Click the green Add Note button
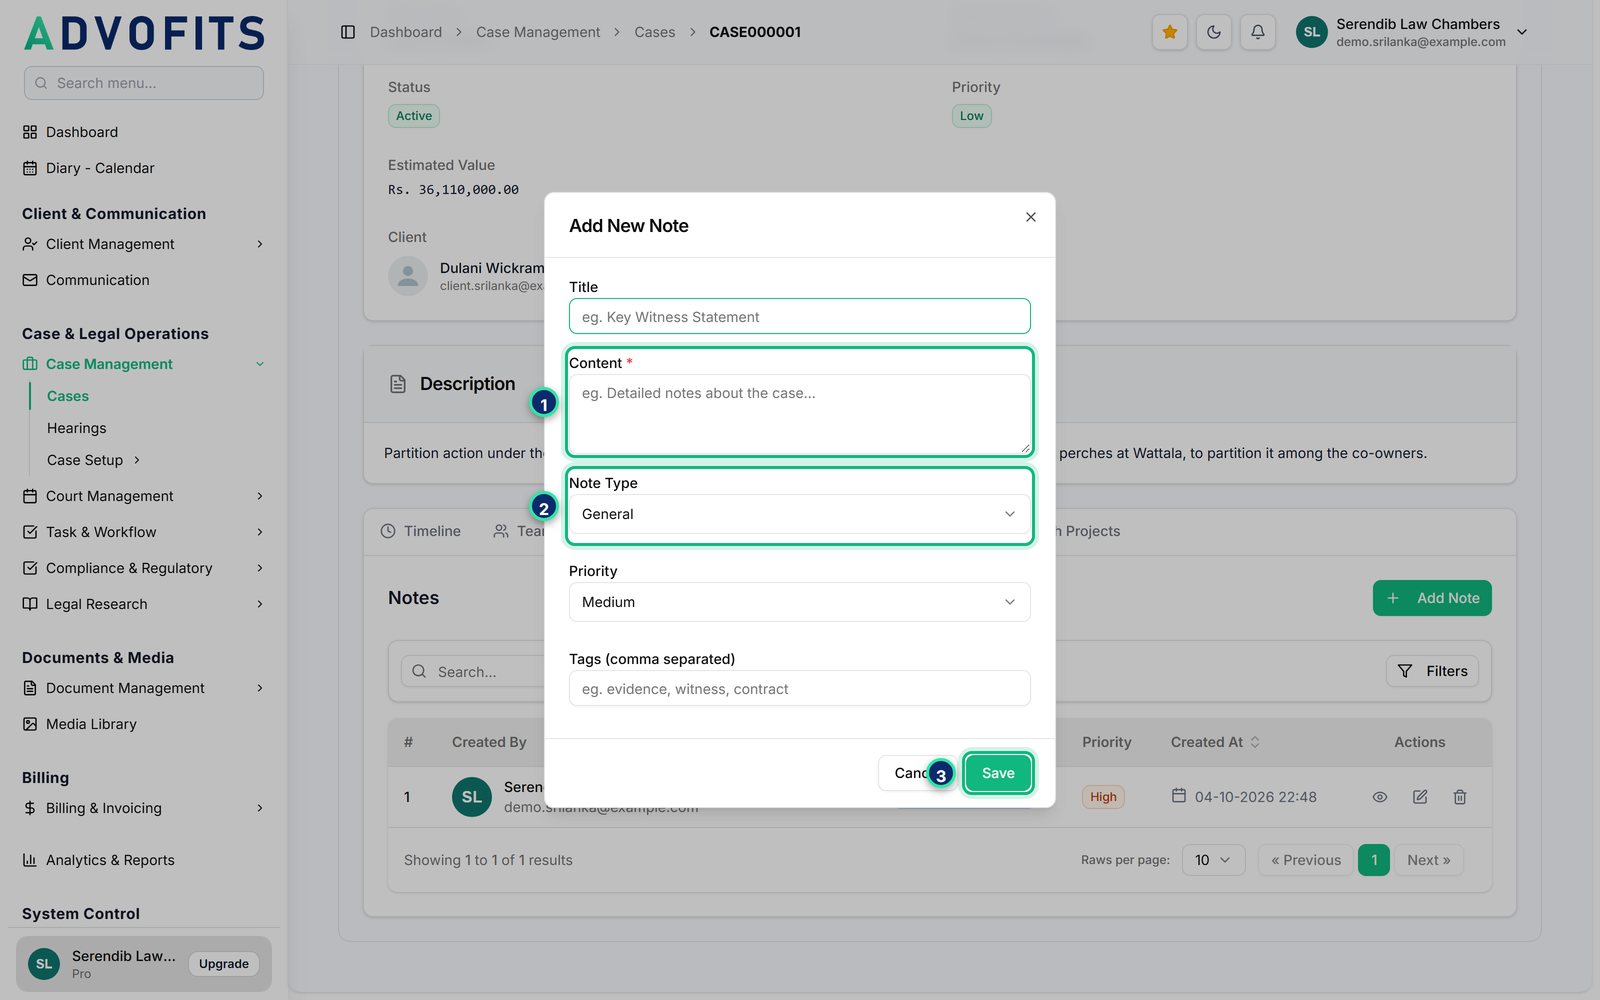 pos(1432,598)
